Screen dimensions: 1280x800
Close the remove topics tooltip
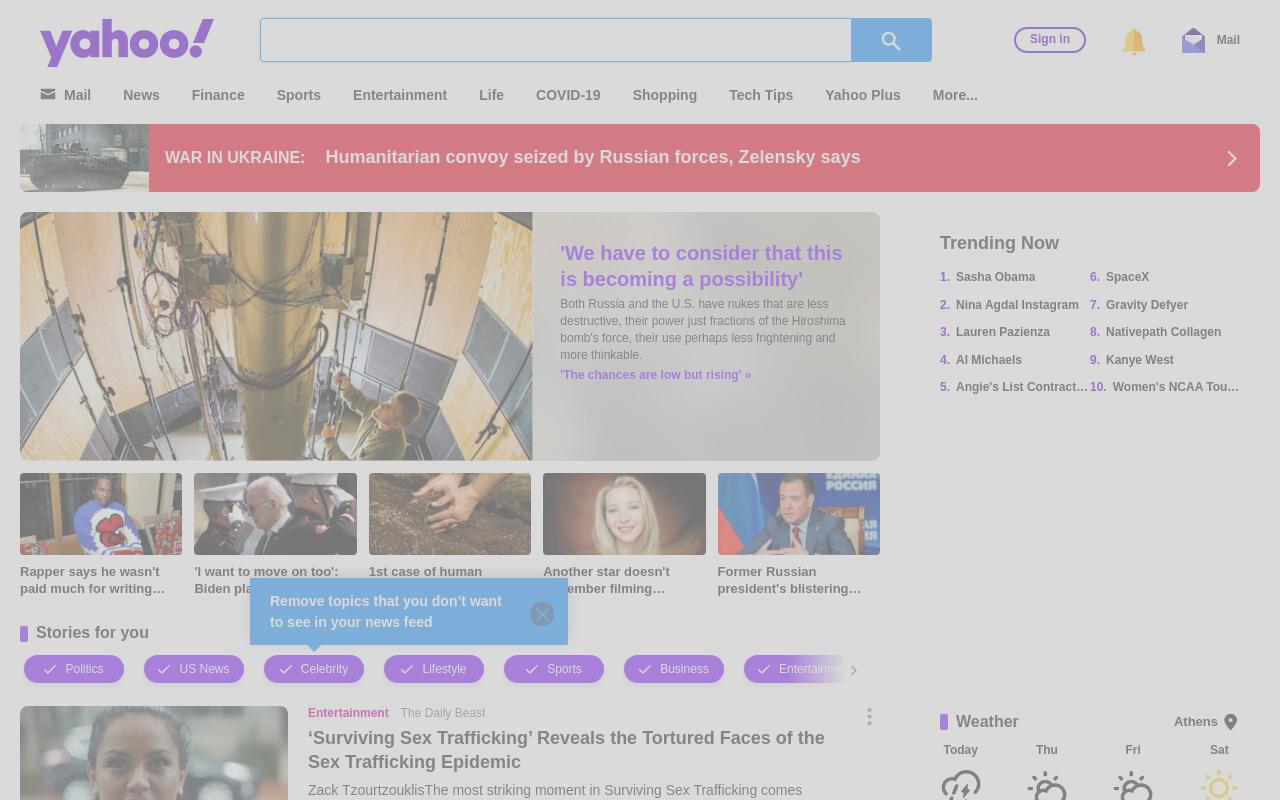(x=542, y=614)
